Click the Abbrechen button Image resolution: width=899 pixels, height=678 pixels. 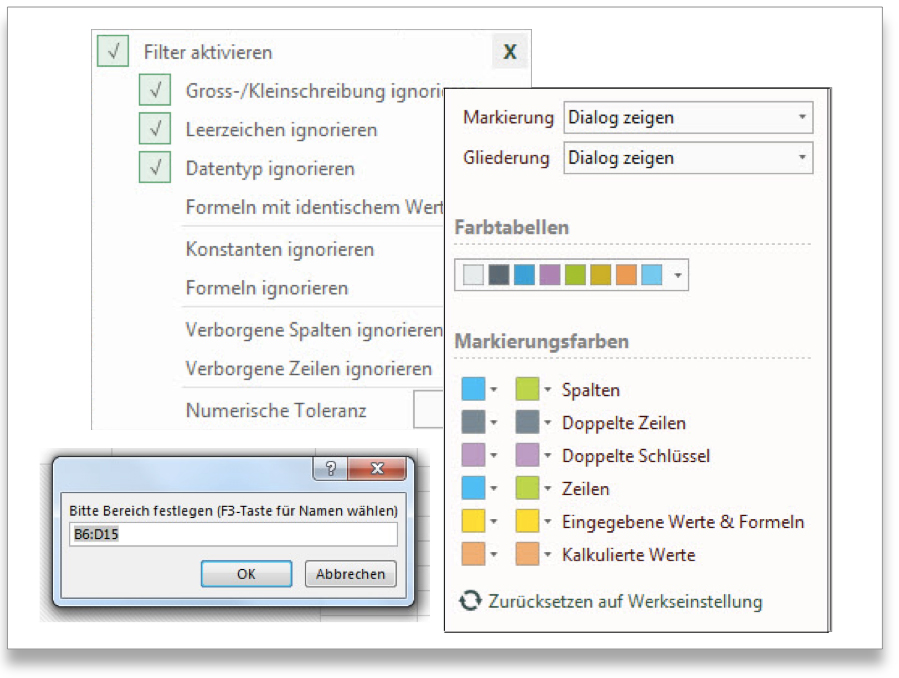(x=350, y=574)
